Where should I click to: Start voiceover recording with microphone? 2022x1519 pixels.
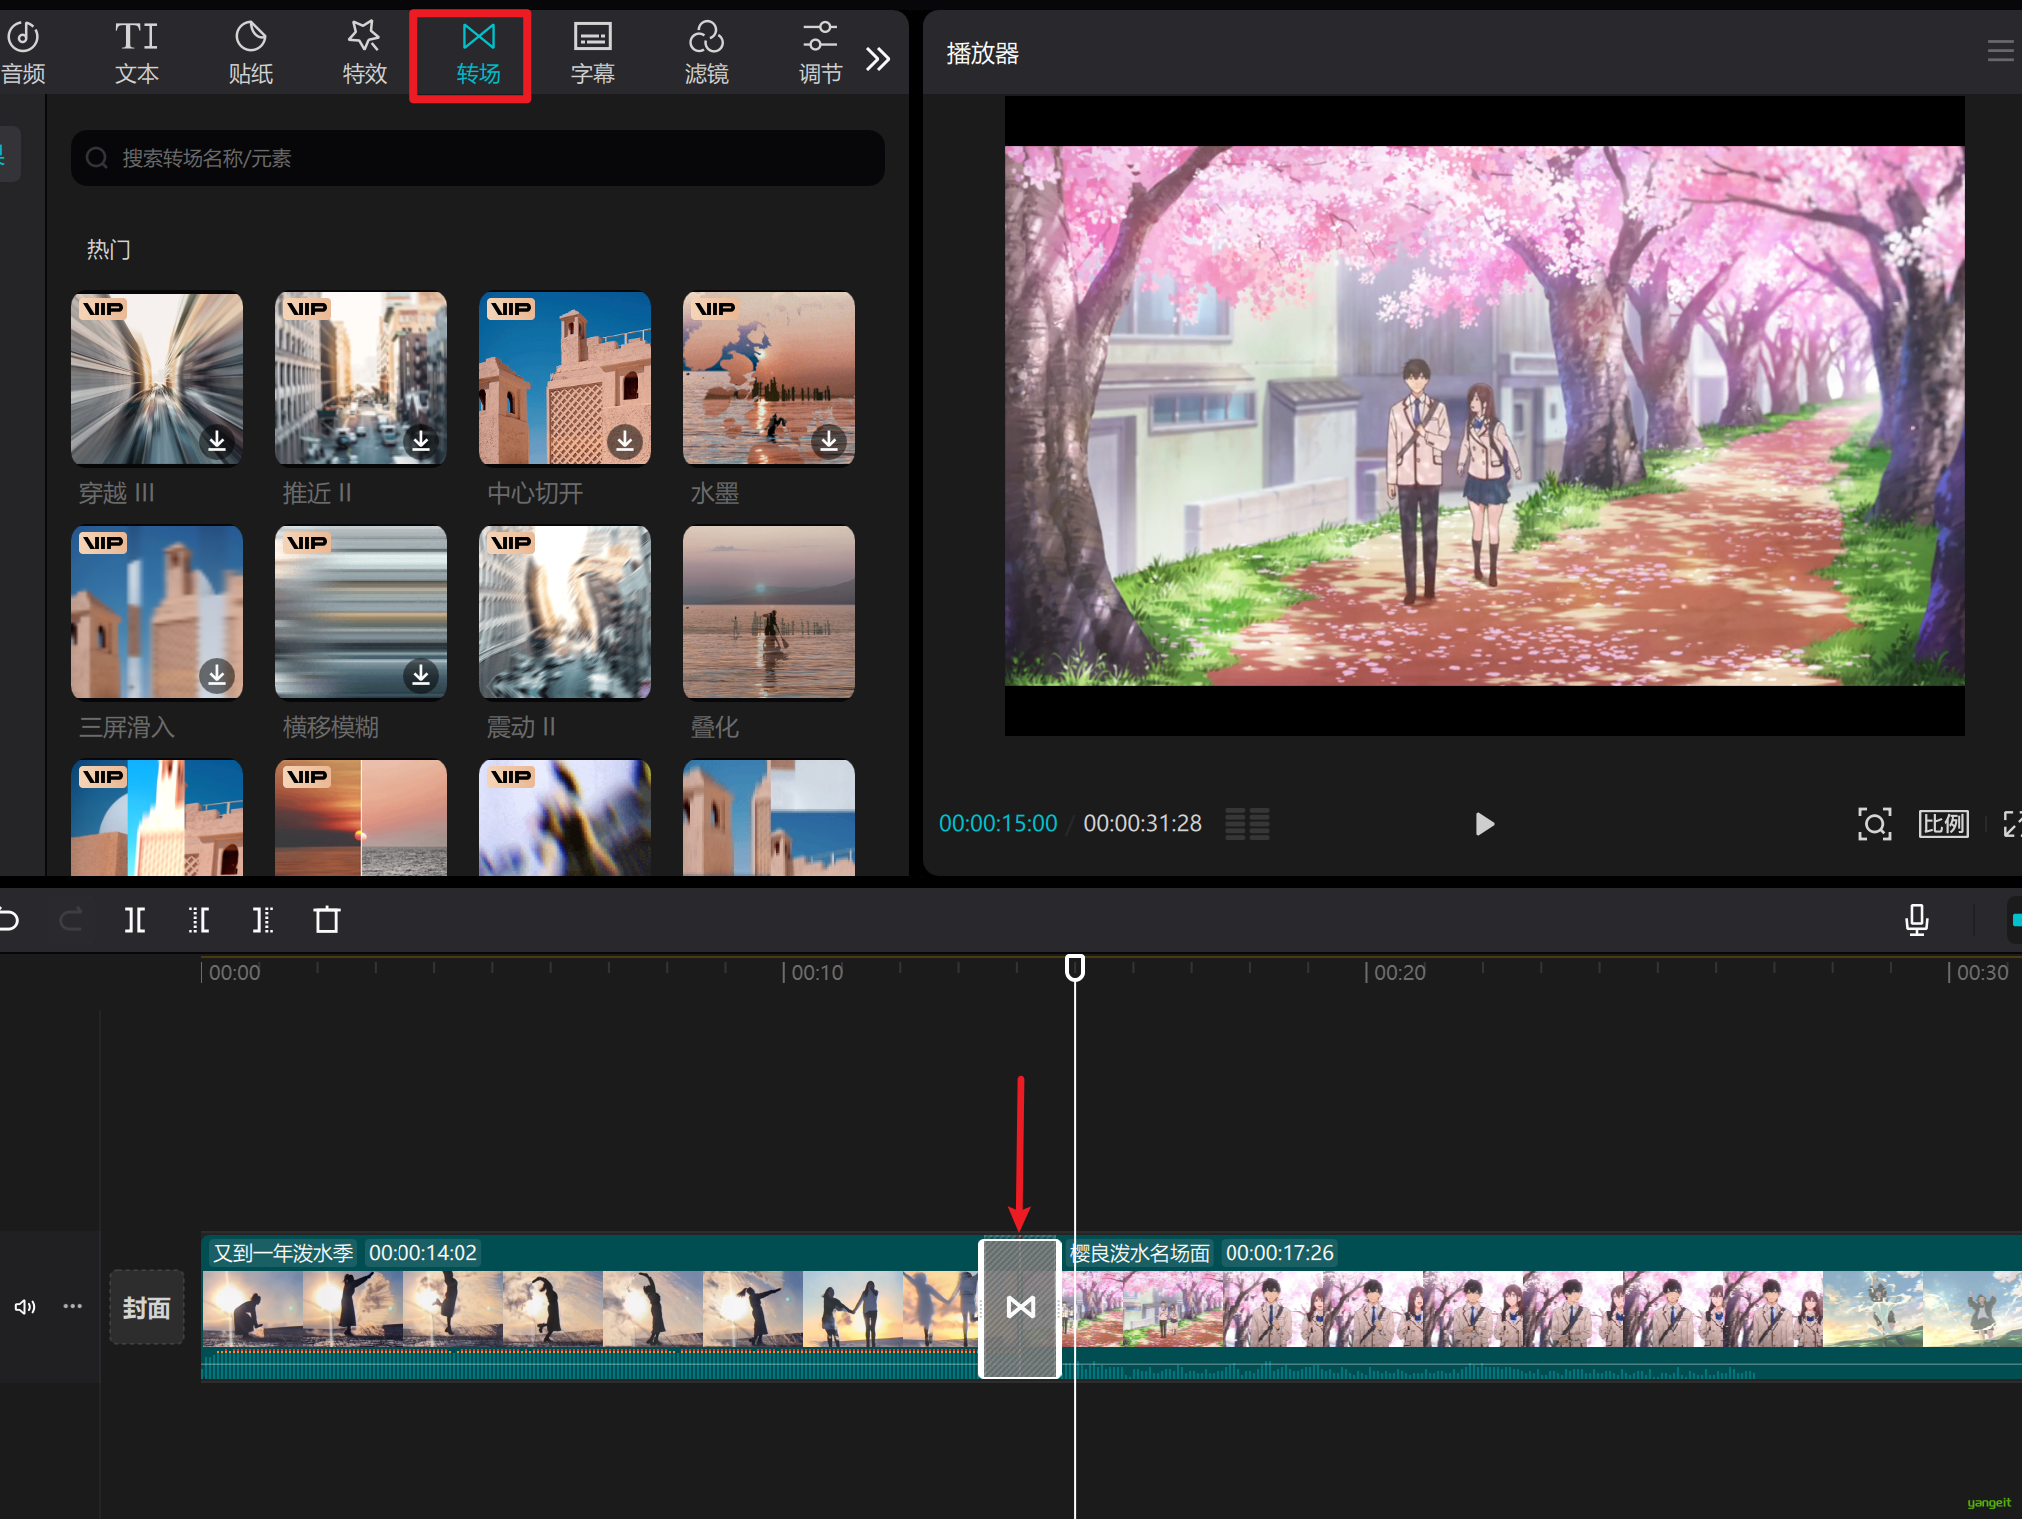point(1916,920)
